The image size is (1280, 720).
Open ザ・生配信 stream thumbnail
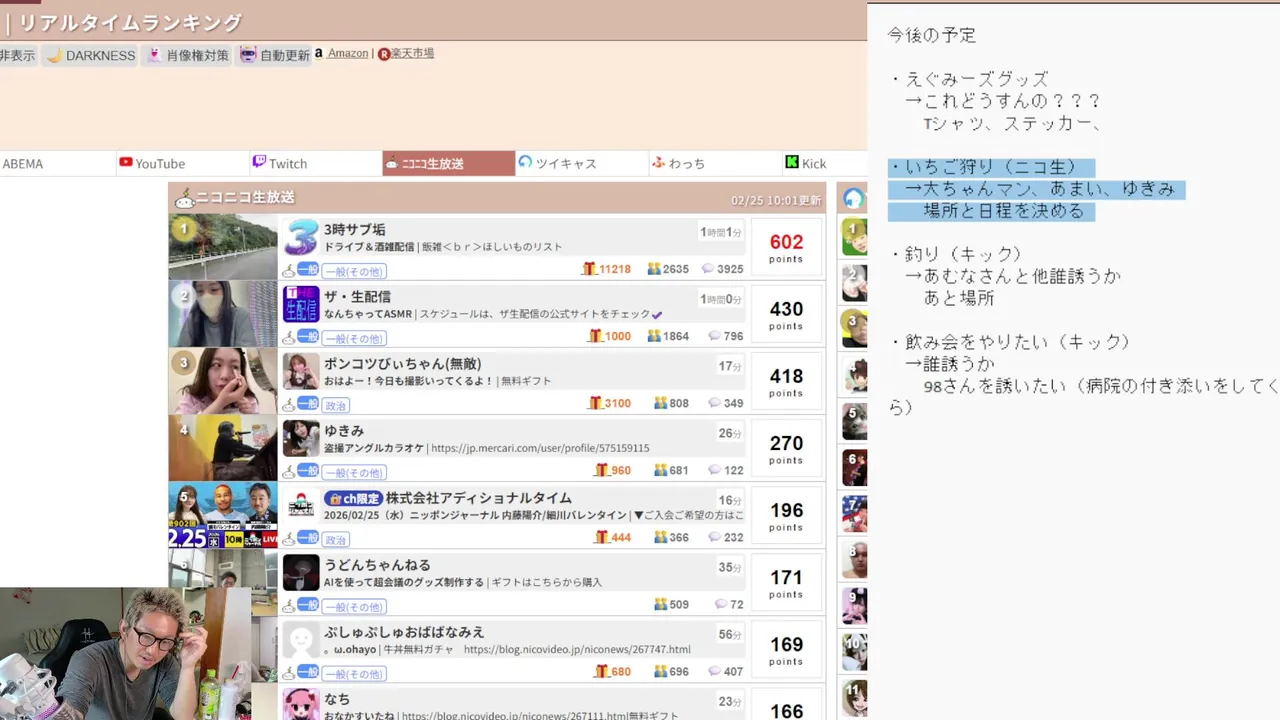click(x=223, y=314)
